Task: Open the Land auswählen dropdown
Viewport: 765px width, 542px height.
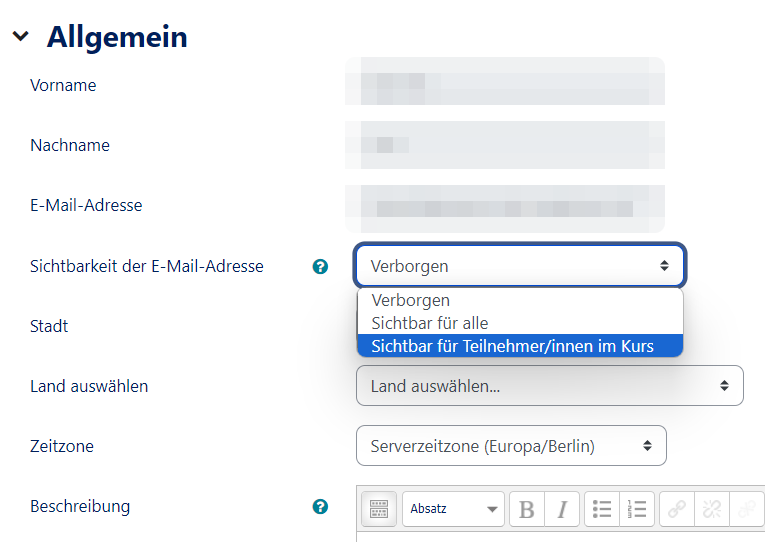Action: point(549,386)
